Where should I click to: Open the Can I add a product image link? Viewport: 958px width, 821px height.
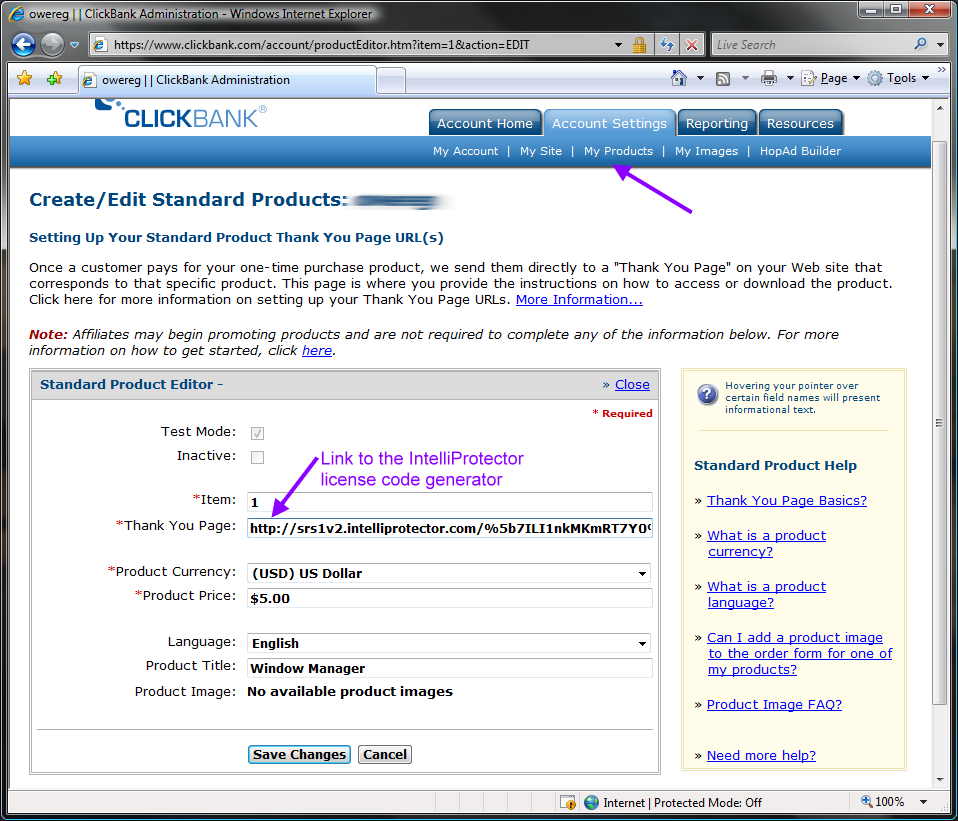(800, 653)
